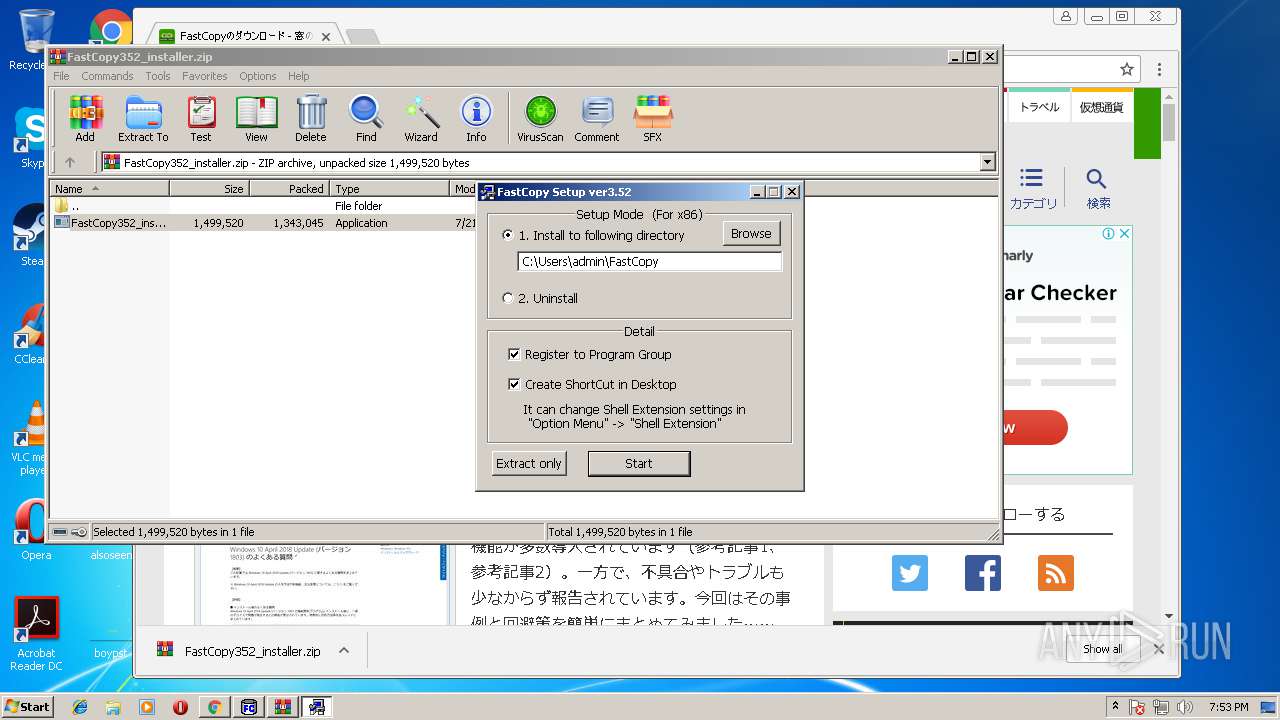Image resolution: width=1280 pixels, height=720 pixels.
Task: Click the Add toolbar icon in WinRAR
Action: coord(85,119)
